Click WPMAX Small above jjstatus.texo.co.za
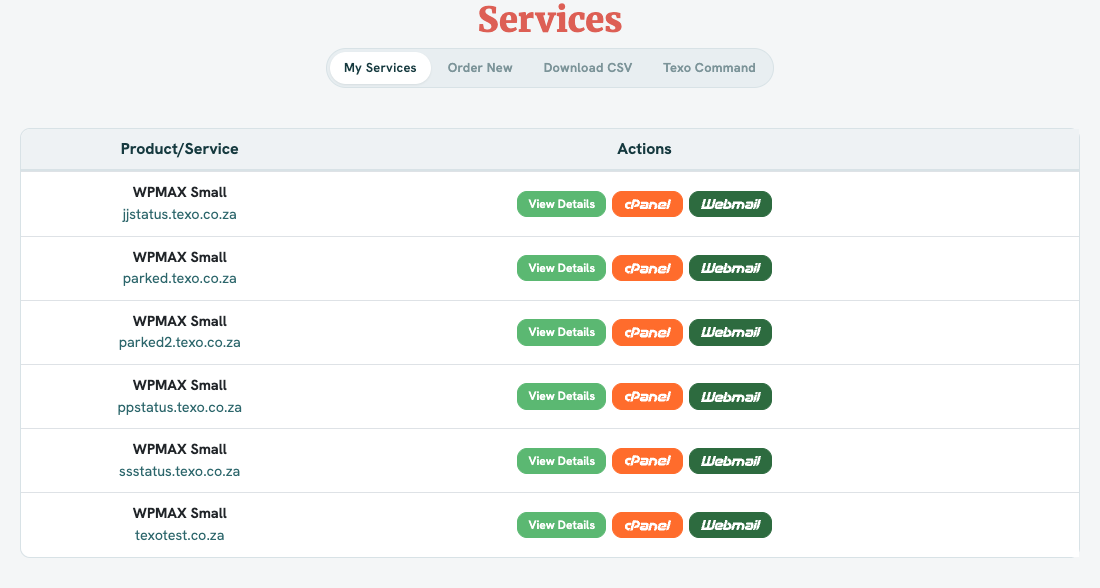This screenshot has width=1100, height=588. click(180, 192)
